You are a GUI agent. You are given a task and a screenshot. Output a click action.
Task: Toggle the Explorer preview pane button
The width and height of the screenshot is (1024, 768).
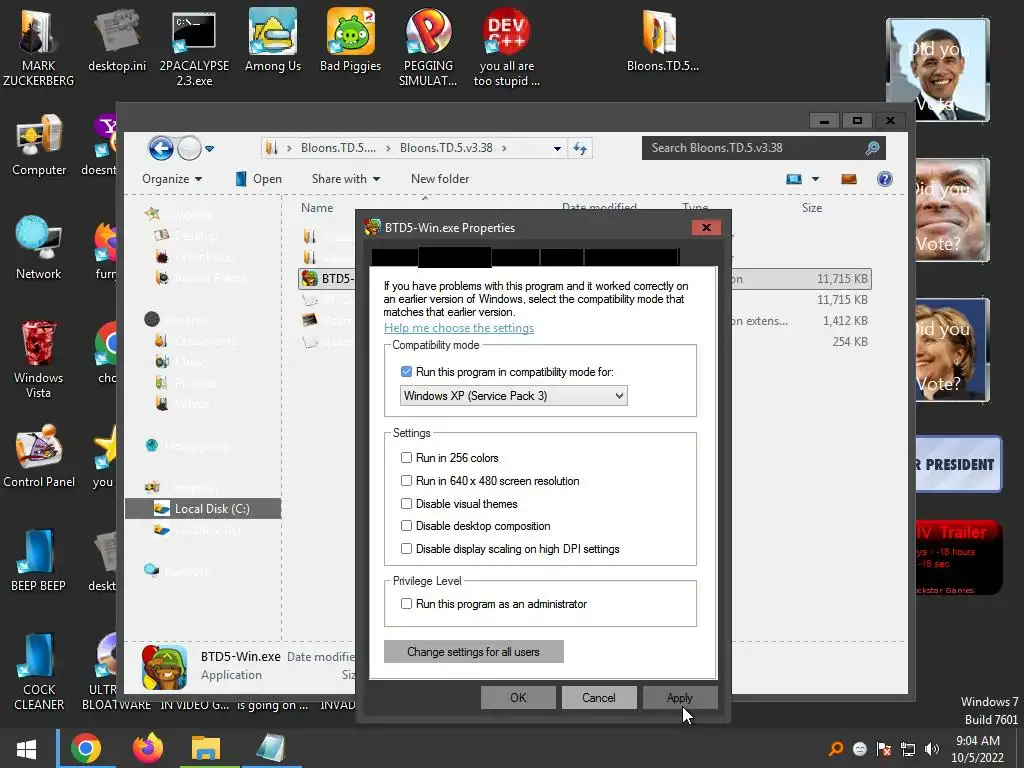848,179
